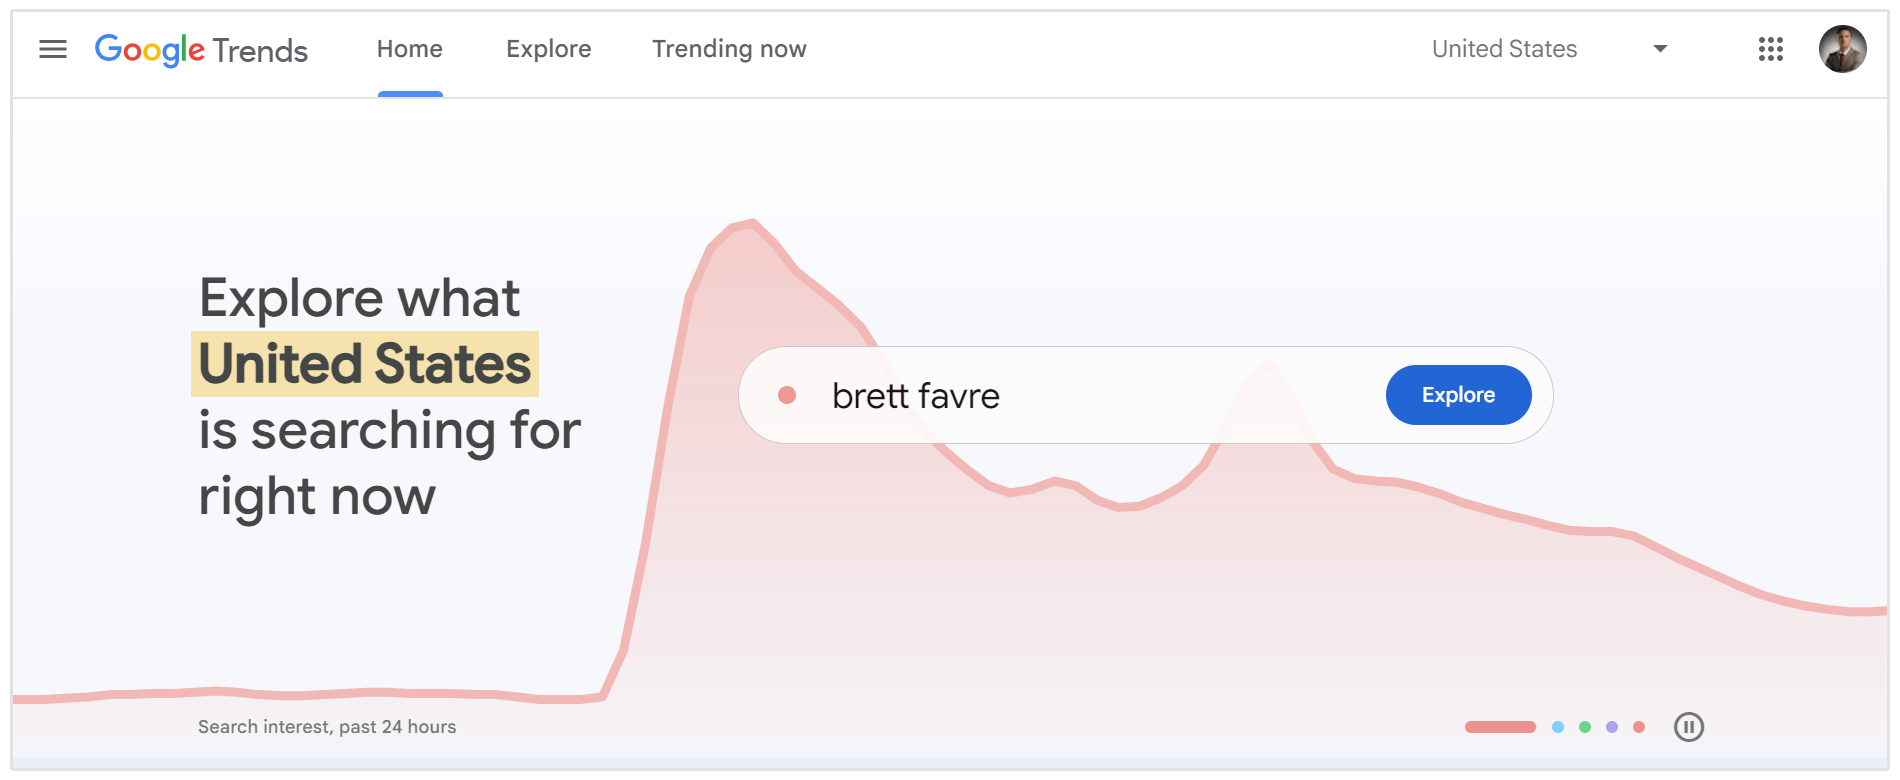Click the colorful Google wordmark
The width and height of the screenshot is (1900, 780).
[x=148, y=50]
